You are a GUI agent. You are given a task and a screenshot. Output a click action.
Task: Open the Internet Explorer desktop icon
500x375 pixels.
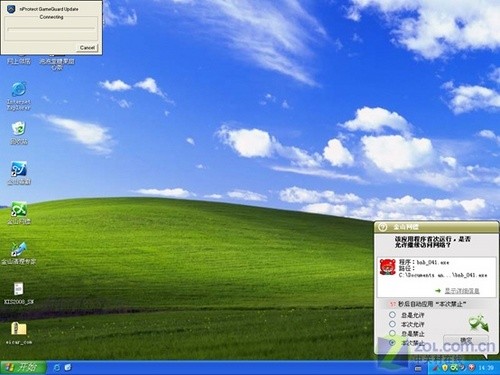click(x=19, y=95)
